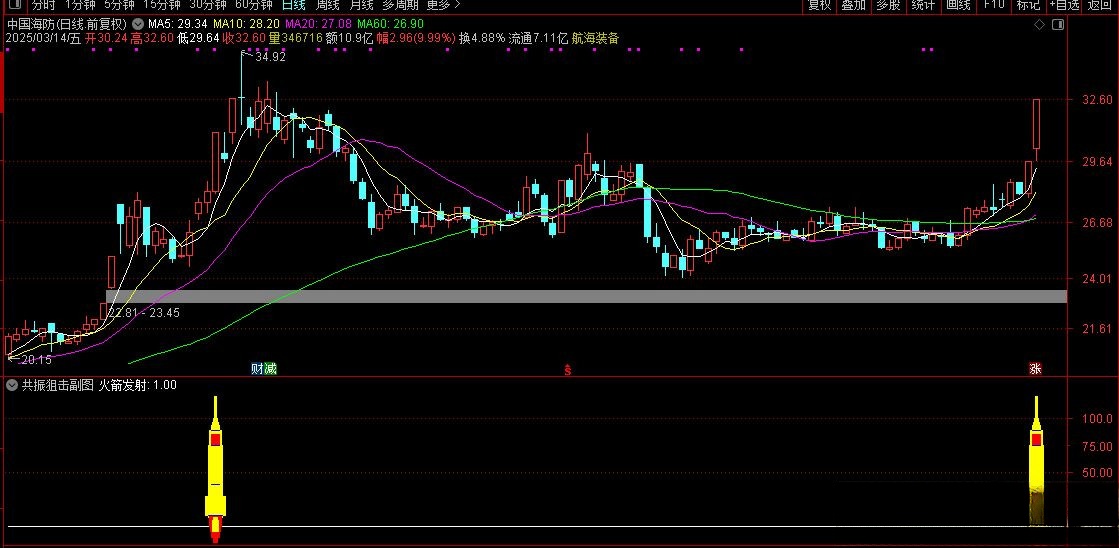The image size is (1119, 548).
Task: Expand the 共振狙击副图 indicator dropdown
Action: pos(12,384)
